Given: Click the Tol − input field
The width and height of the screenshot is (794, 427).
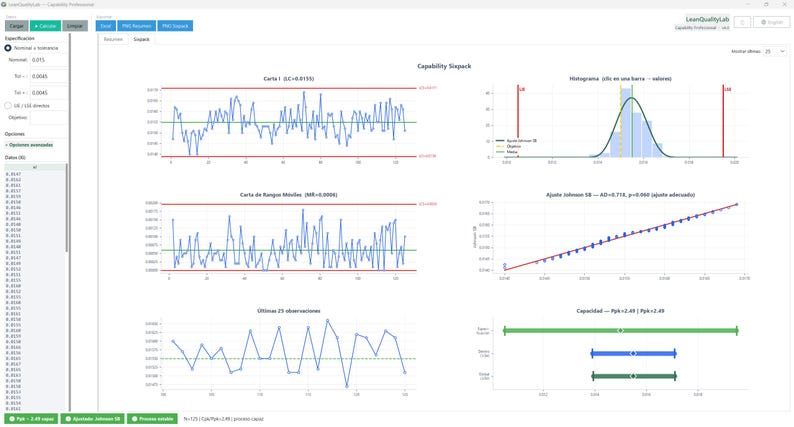Looking at the screenshot, I should [49, 76].
